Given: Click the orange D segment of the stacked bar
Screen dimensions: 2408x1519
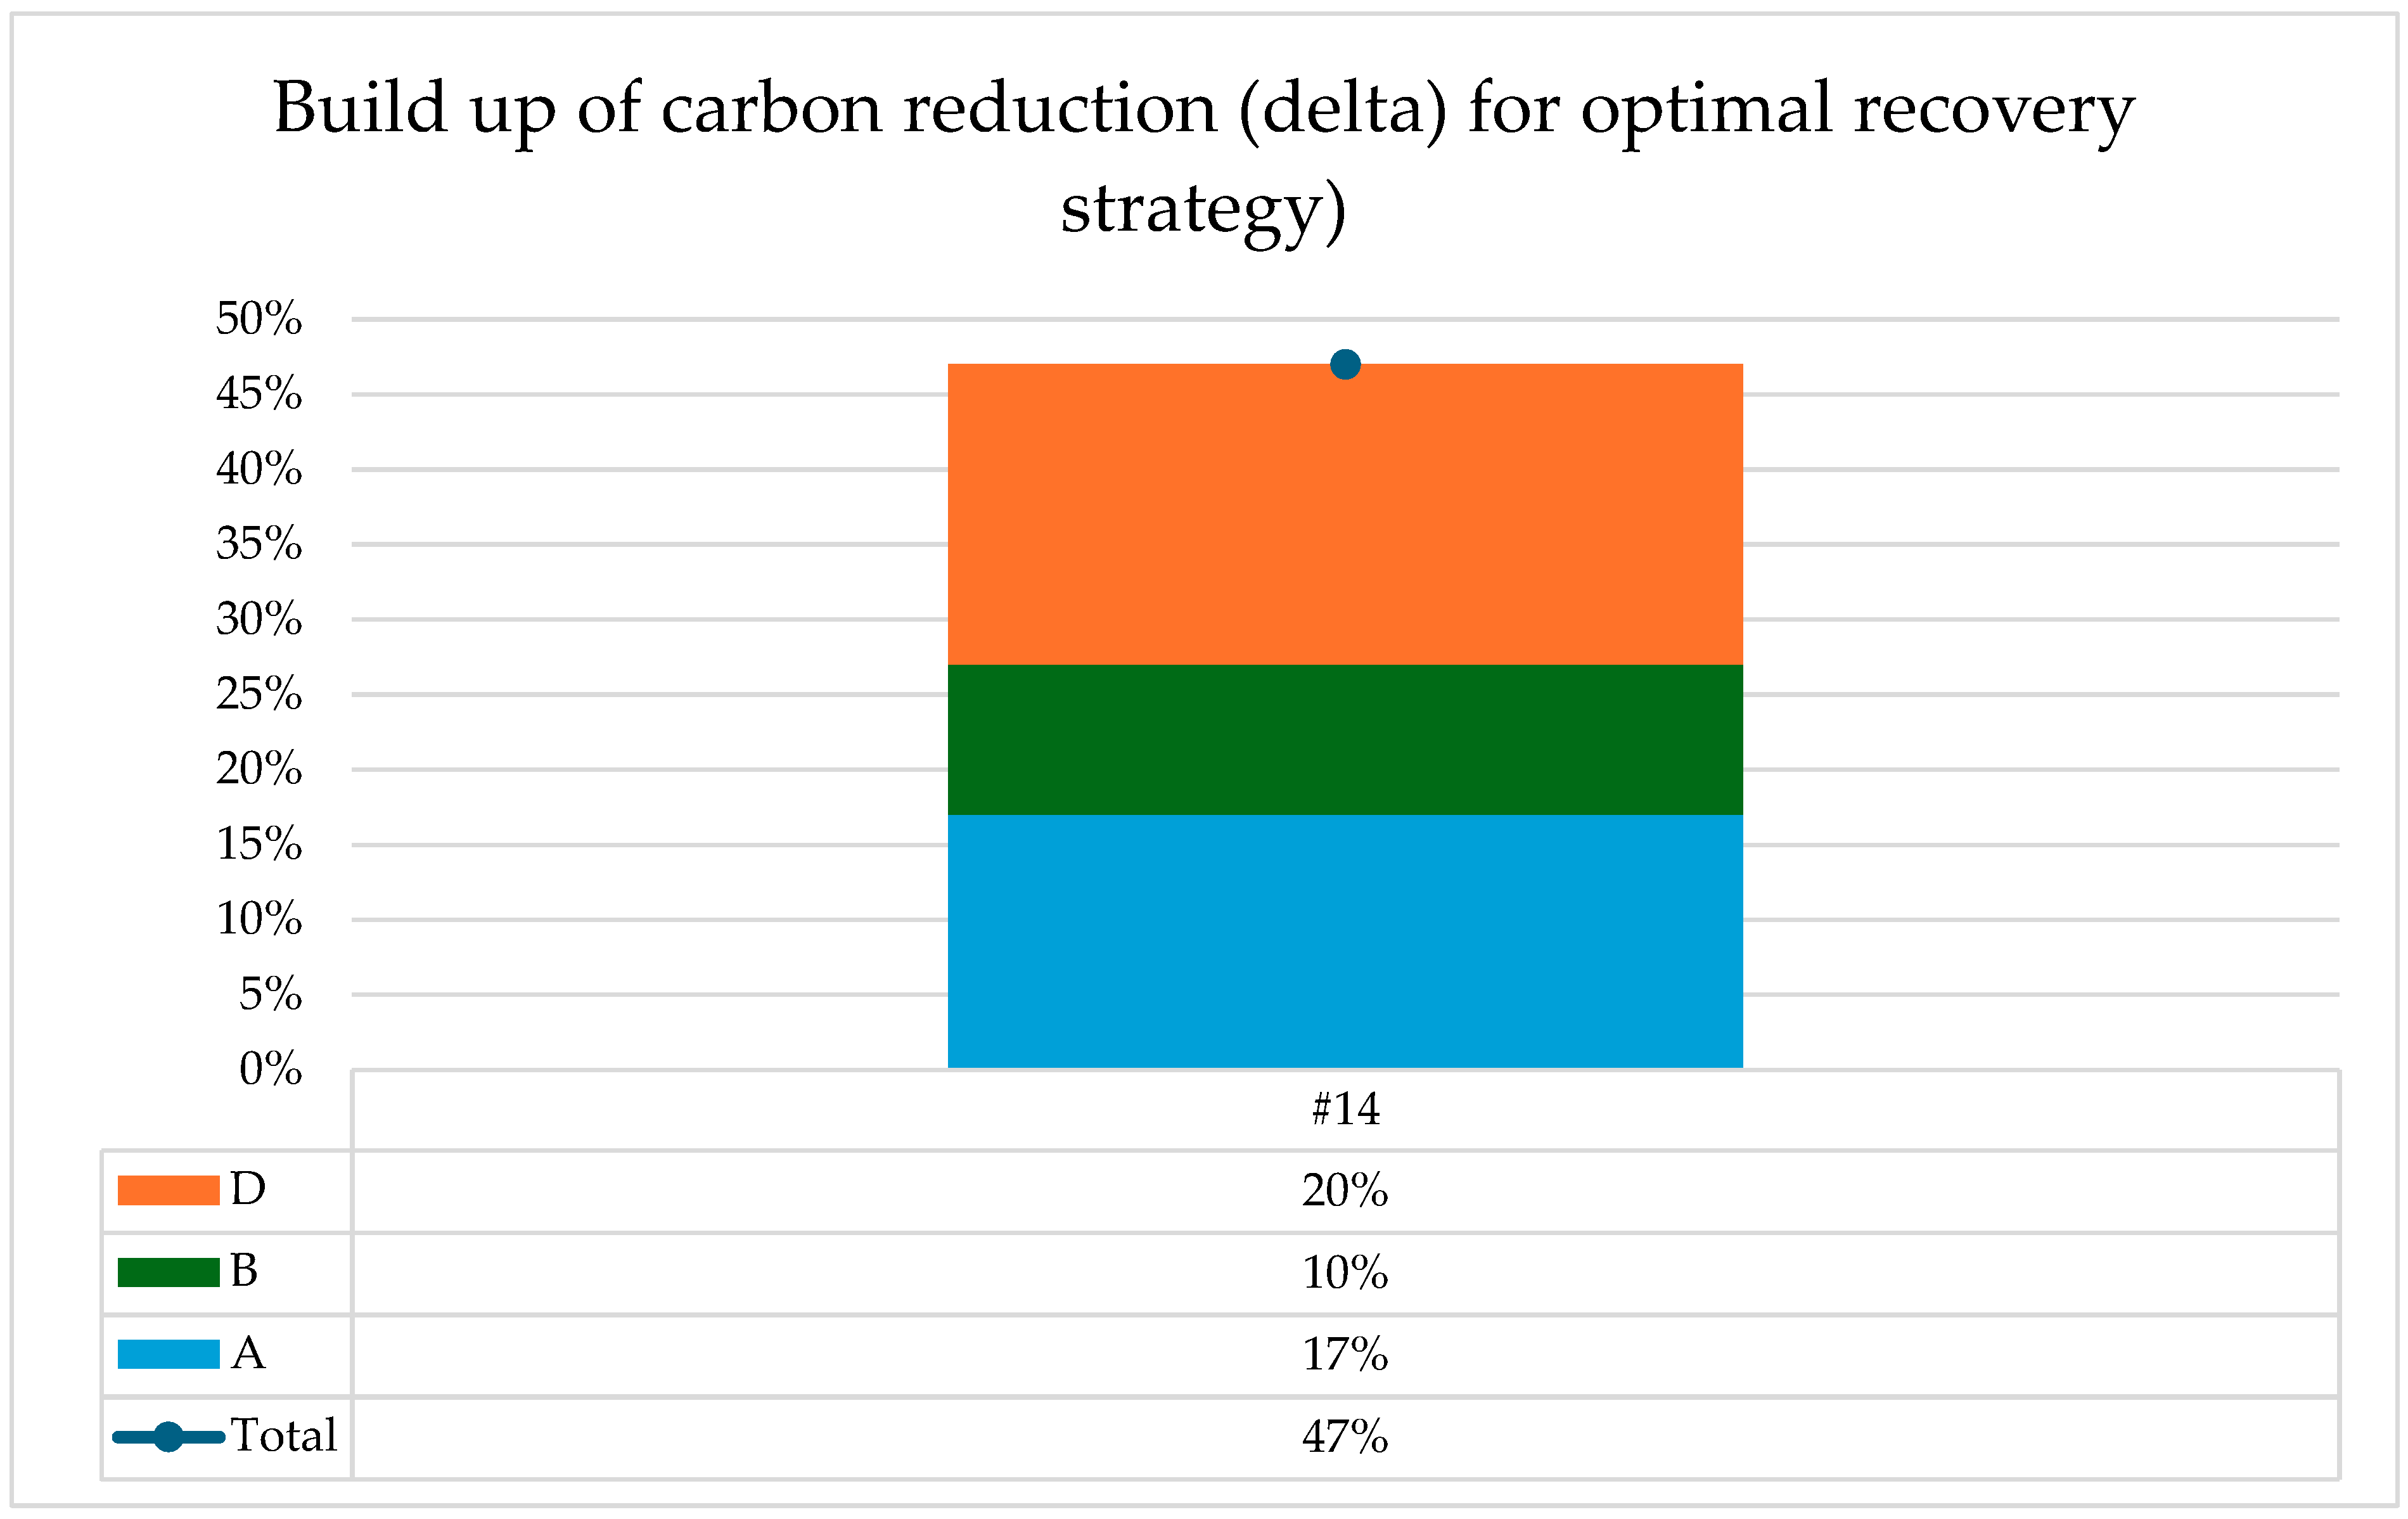Looking at the screenshot, I should (1344, 515).
